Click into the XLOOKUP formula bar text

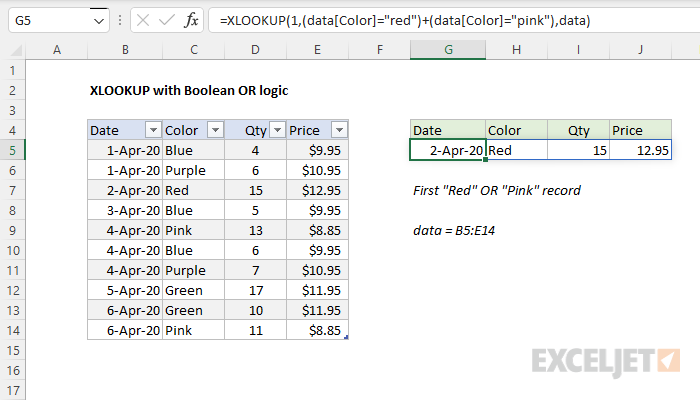pyautogui.click(x=404, y=21)
